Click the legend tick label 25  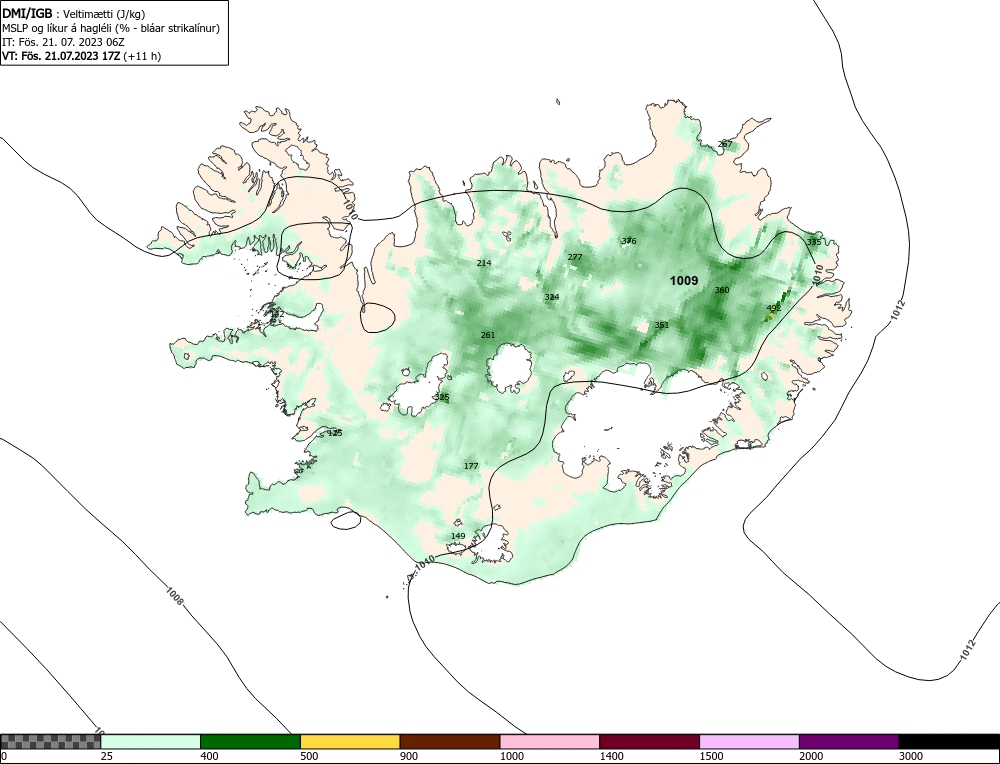(x=107, y=756)
